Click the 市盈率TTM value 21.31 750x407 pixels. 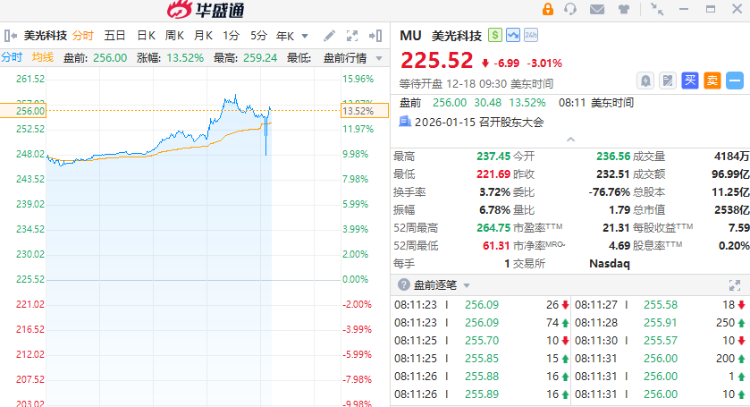616,228
